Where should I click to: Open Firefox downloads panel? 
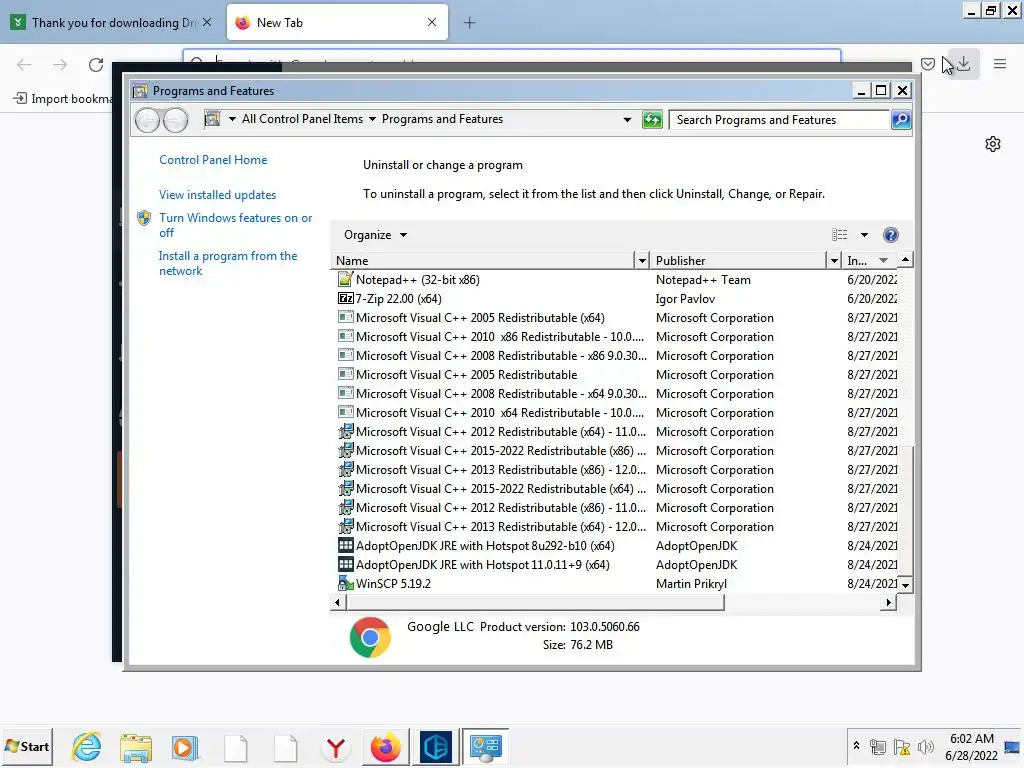pyautogui.click(x=964, y=64)
